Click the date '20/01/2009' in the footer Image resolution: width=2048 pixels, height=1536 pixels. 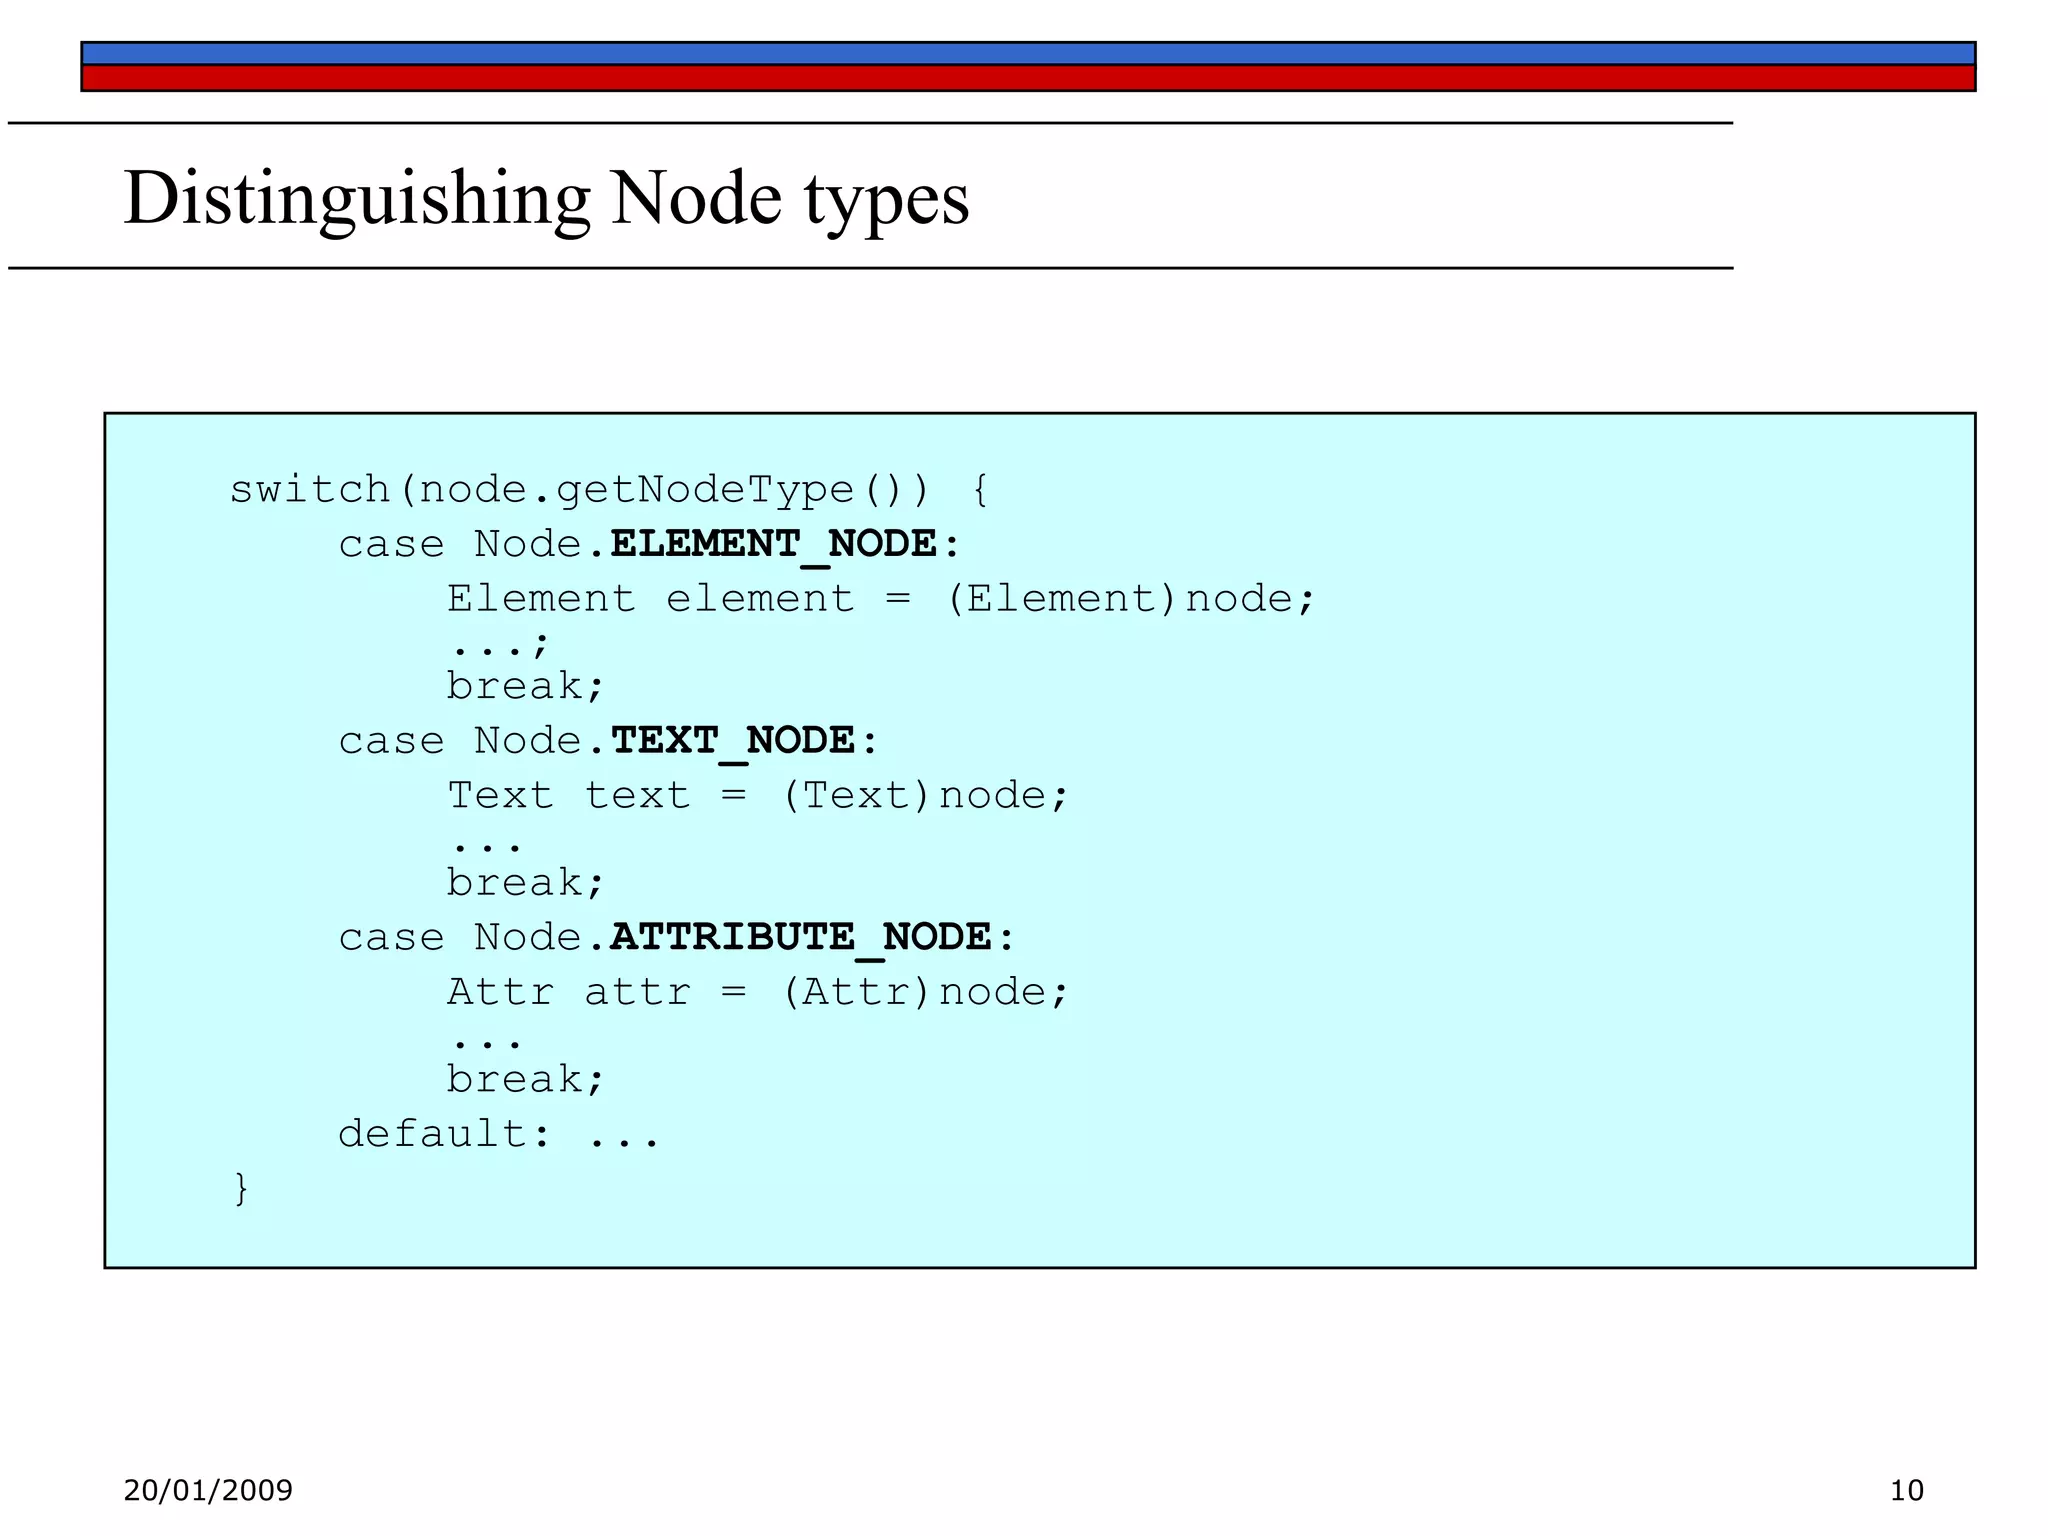coord(208,1491)
